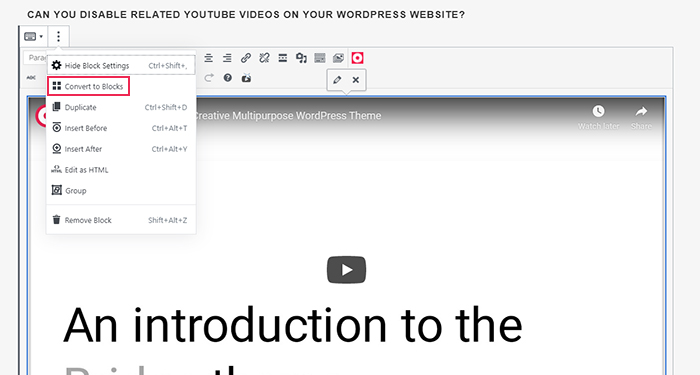
Task: Click the gear icon beside Hide Block Settings
Action: tap(56, 66)
